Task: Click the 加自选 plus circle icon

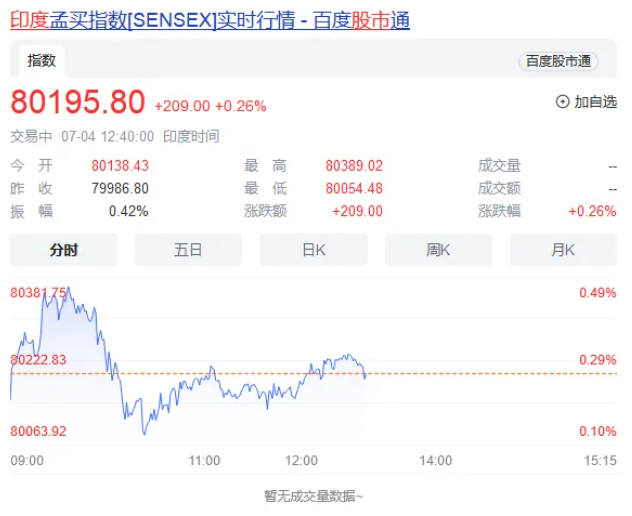Action: 562,102
